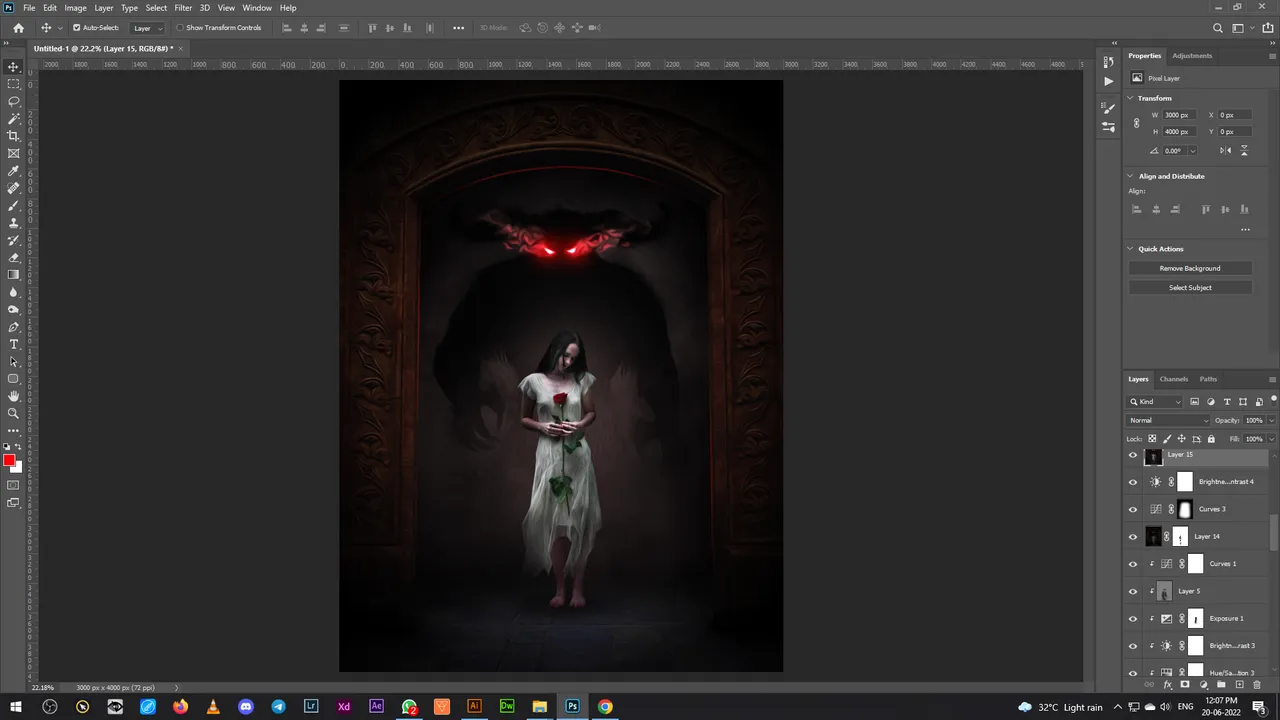Select the Curves 3 layer mask thumbnail
1280x720 pixels.
1185,509
